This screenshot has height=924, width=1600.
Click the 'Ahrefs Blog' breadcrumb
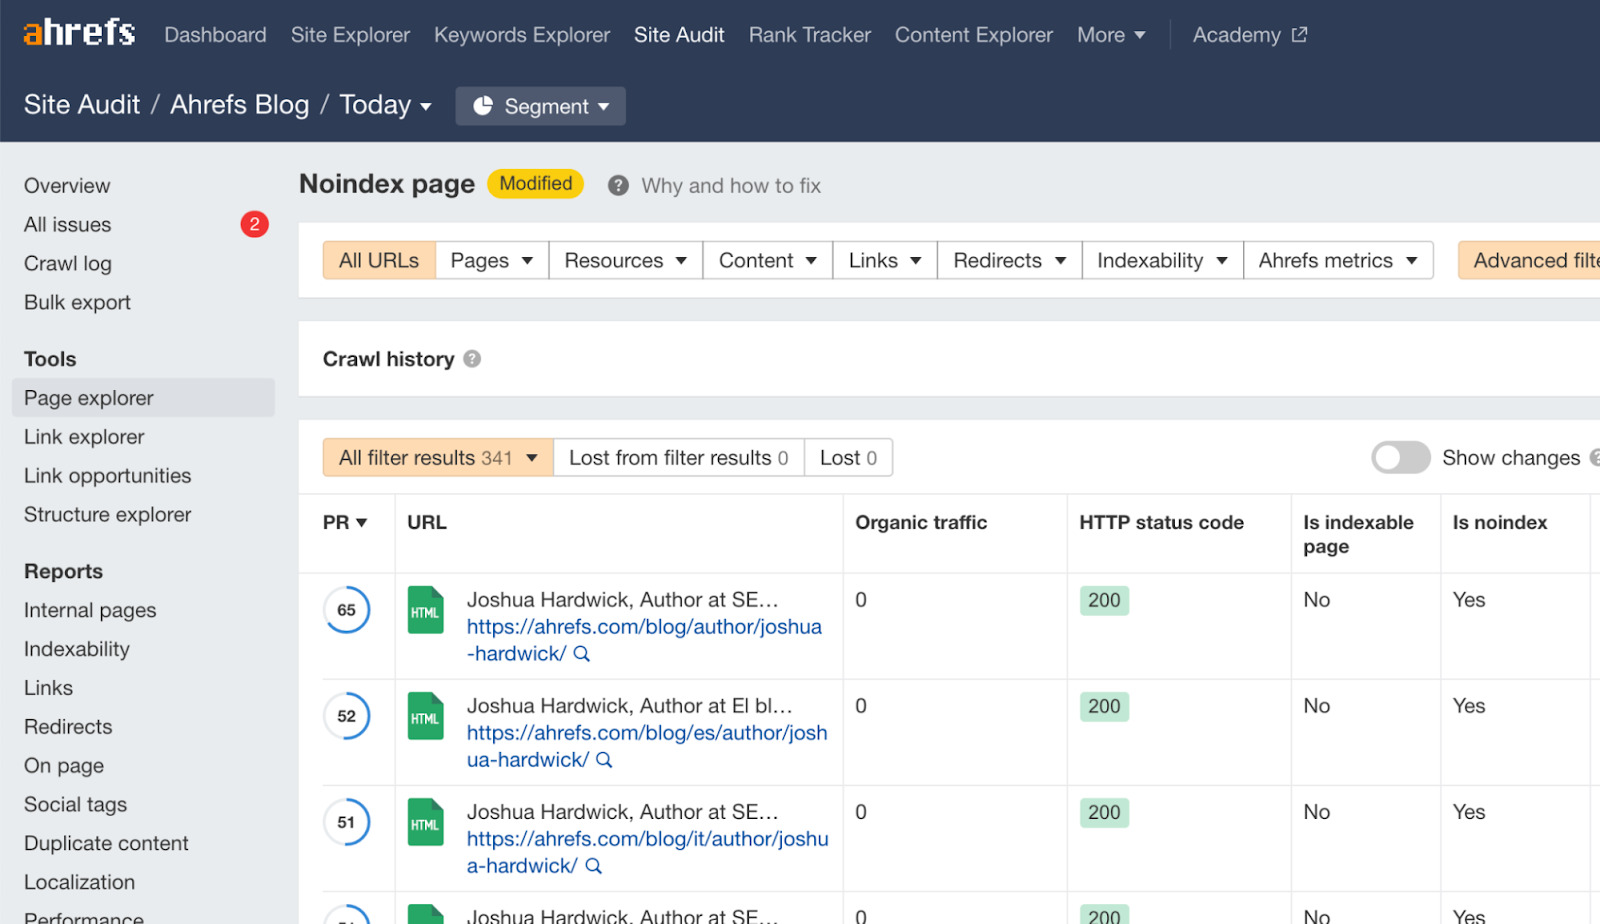[239, 104]
